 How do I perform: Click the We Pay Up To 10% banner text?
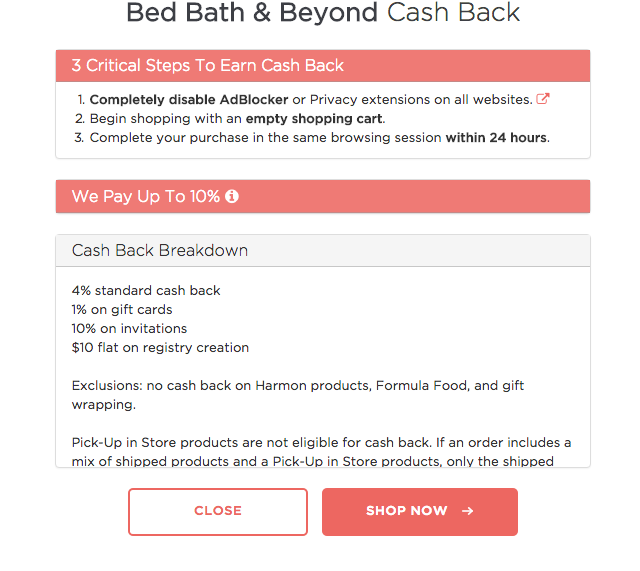click(x=146, y=196)
